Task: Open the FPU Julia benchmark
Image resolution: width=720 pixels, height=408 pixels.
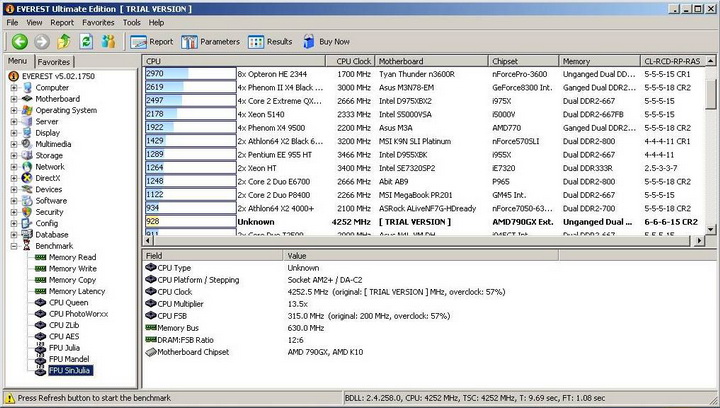Action: (64, 348)
